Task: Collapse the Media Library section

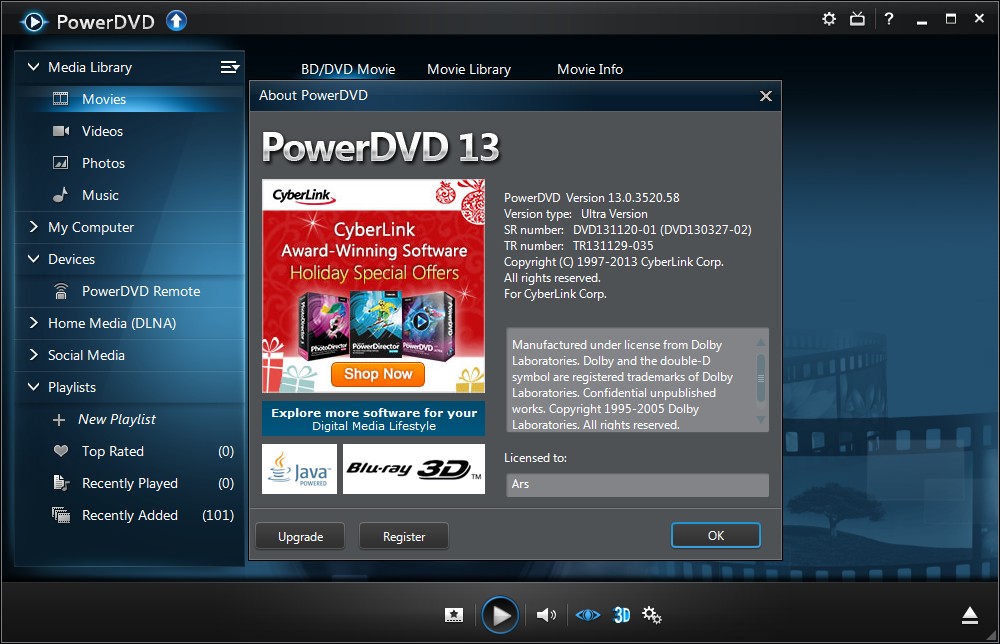Action: pyautogui.click(x=33, y=67)
